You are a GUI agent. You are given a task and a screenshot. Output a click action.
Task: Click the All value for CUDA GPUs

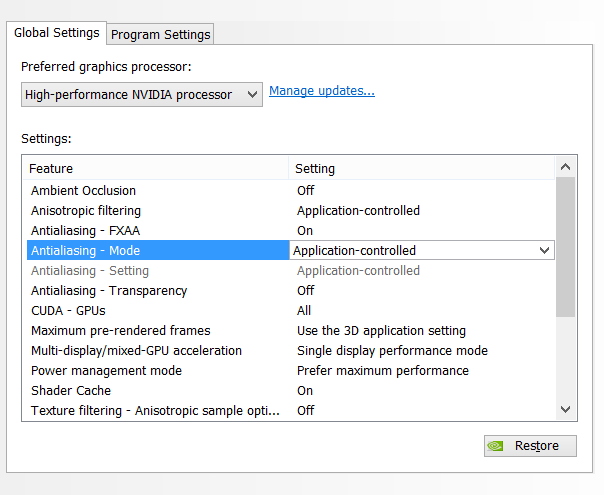click(x=304, y=311)
